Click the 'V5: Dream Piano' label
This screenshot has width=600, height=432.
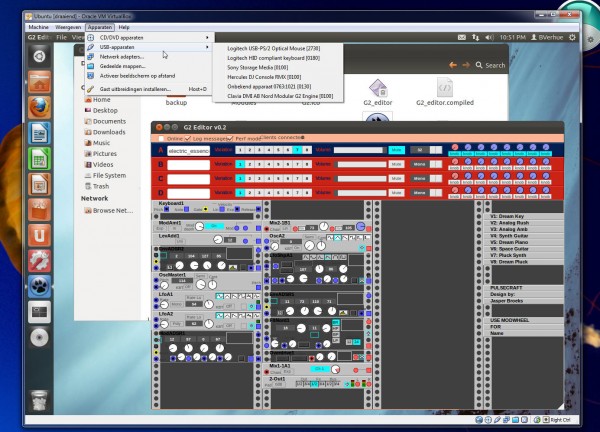click(x=509, y=242)
